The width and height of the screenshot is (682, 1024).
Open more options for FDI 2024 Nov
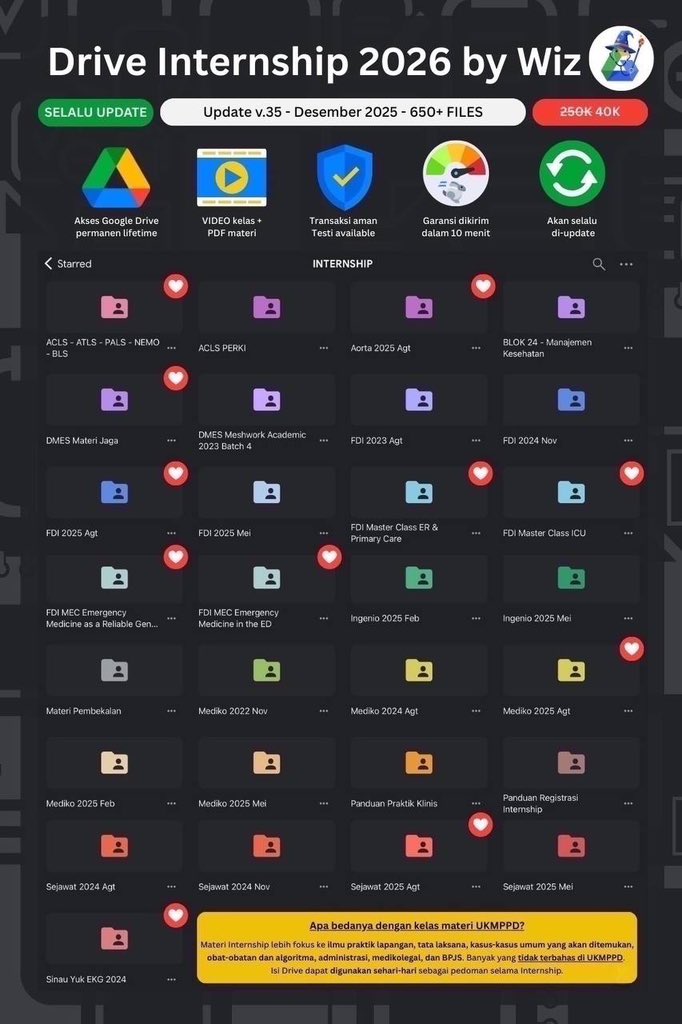[x=628, y=441]
